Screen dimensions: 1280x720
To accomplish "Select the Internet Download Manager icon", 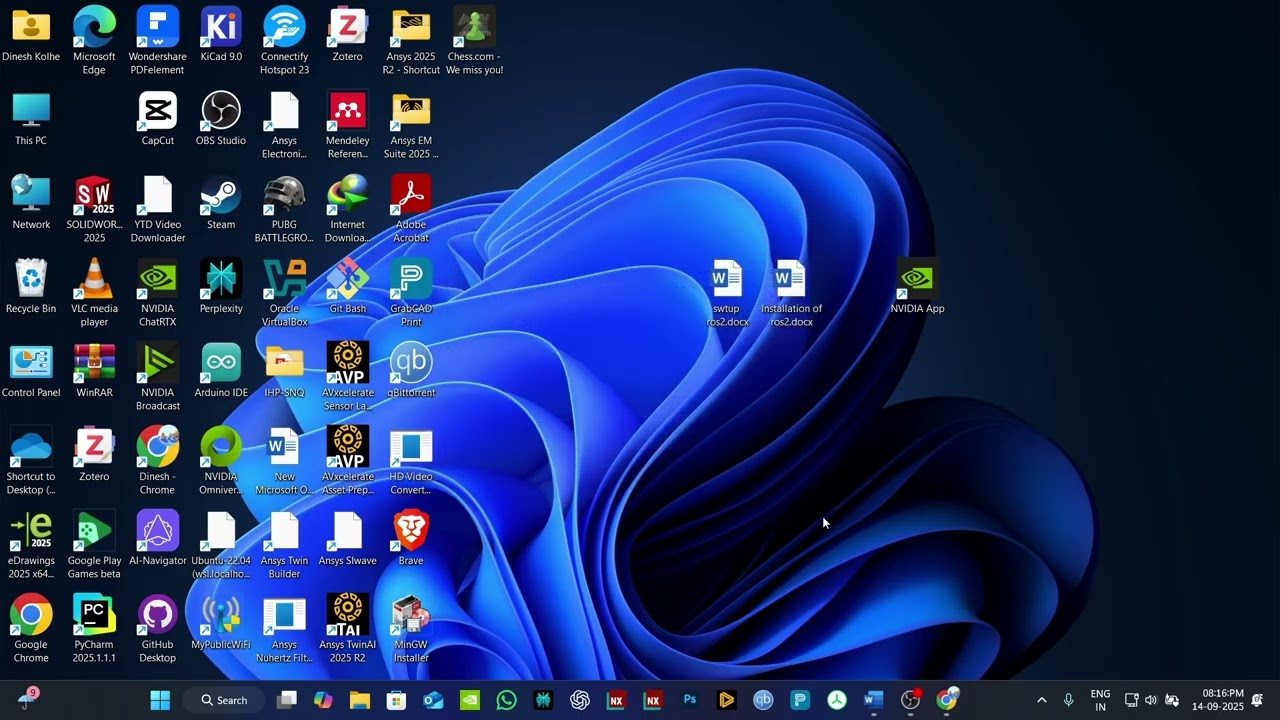I will point(347,210).
